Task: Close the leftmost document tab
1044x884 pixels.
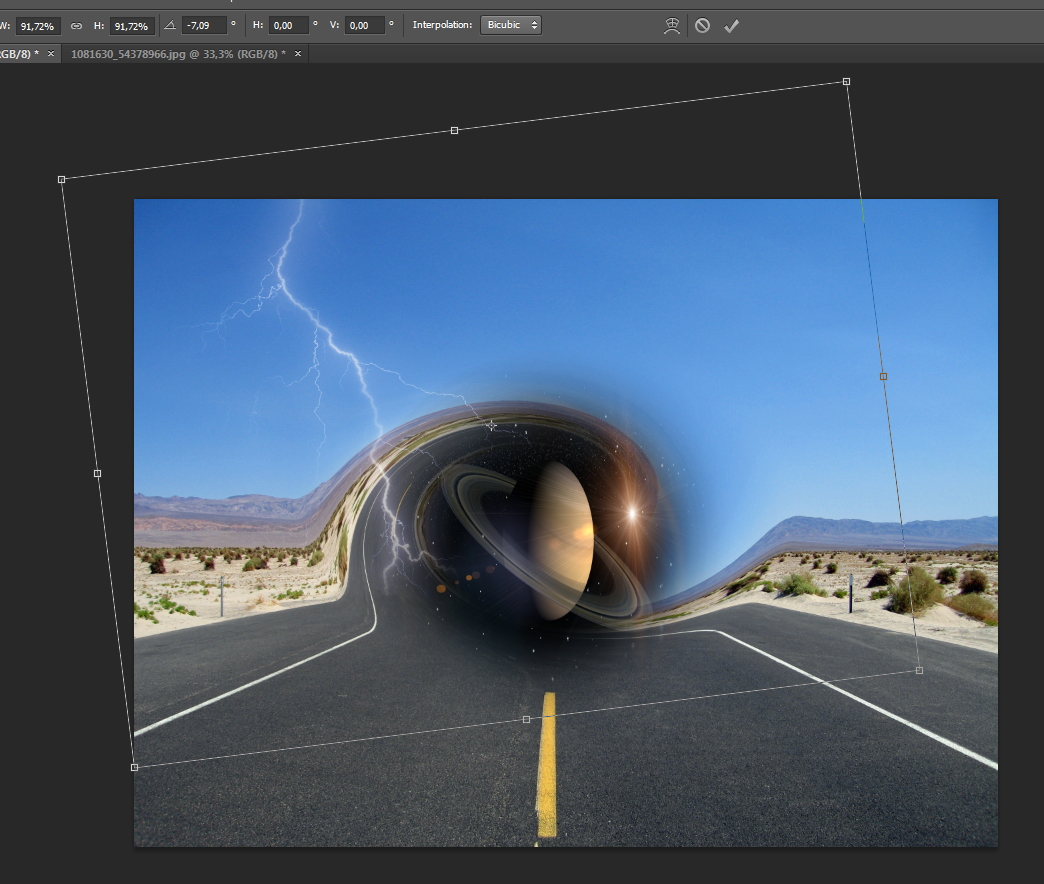Action: (51, 53)
